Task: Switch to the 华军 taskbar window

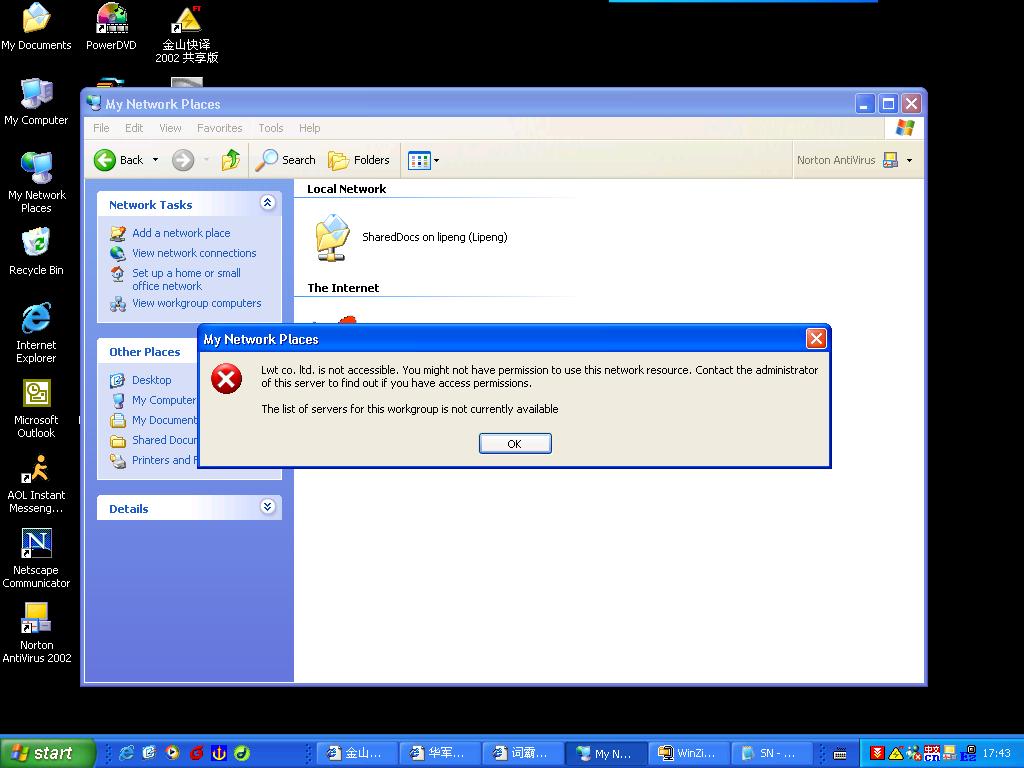Action: [x=440, y=753]
